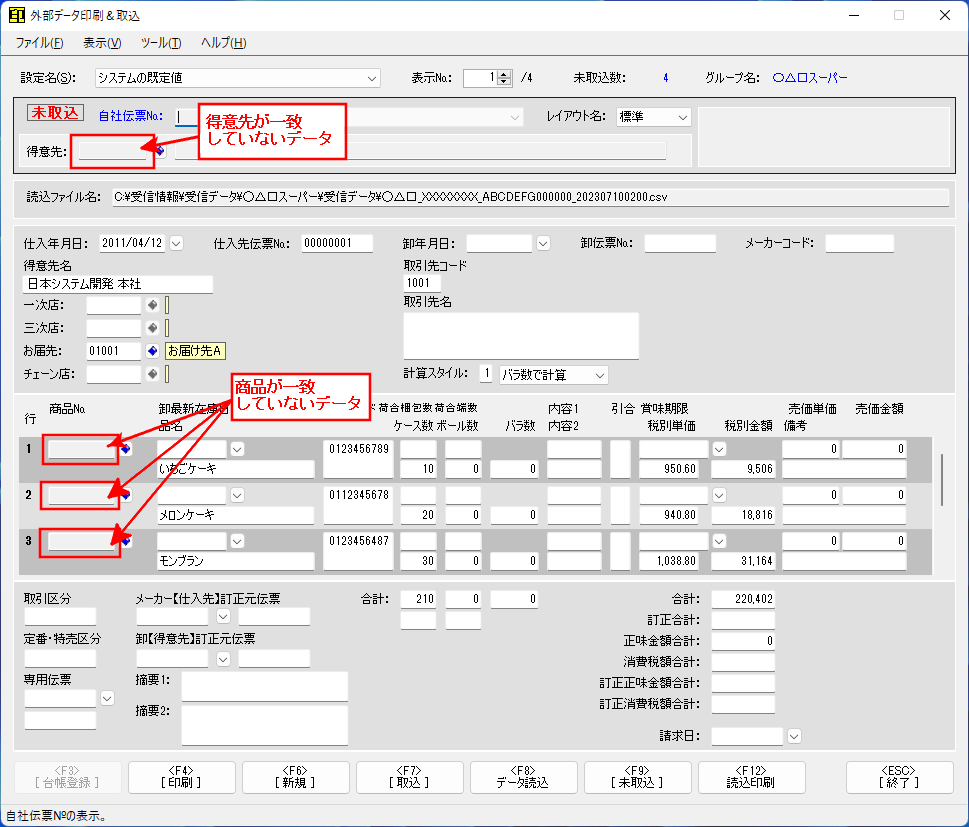The width and height of the screenshot is (969, 827).
Task: Click row 2 商品No. input field
Action: (x=82, y=495)
